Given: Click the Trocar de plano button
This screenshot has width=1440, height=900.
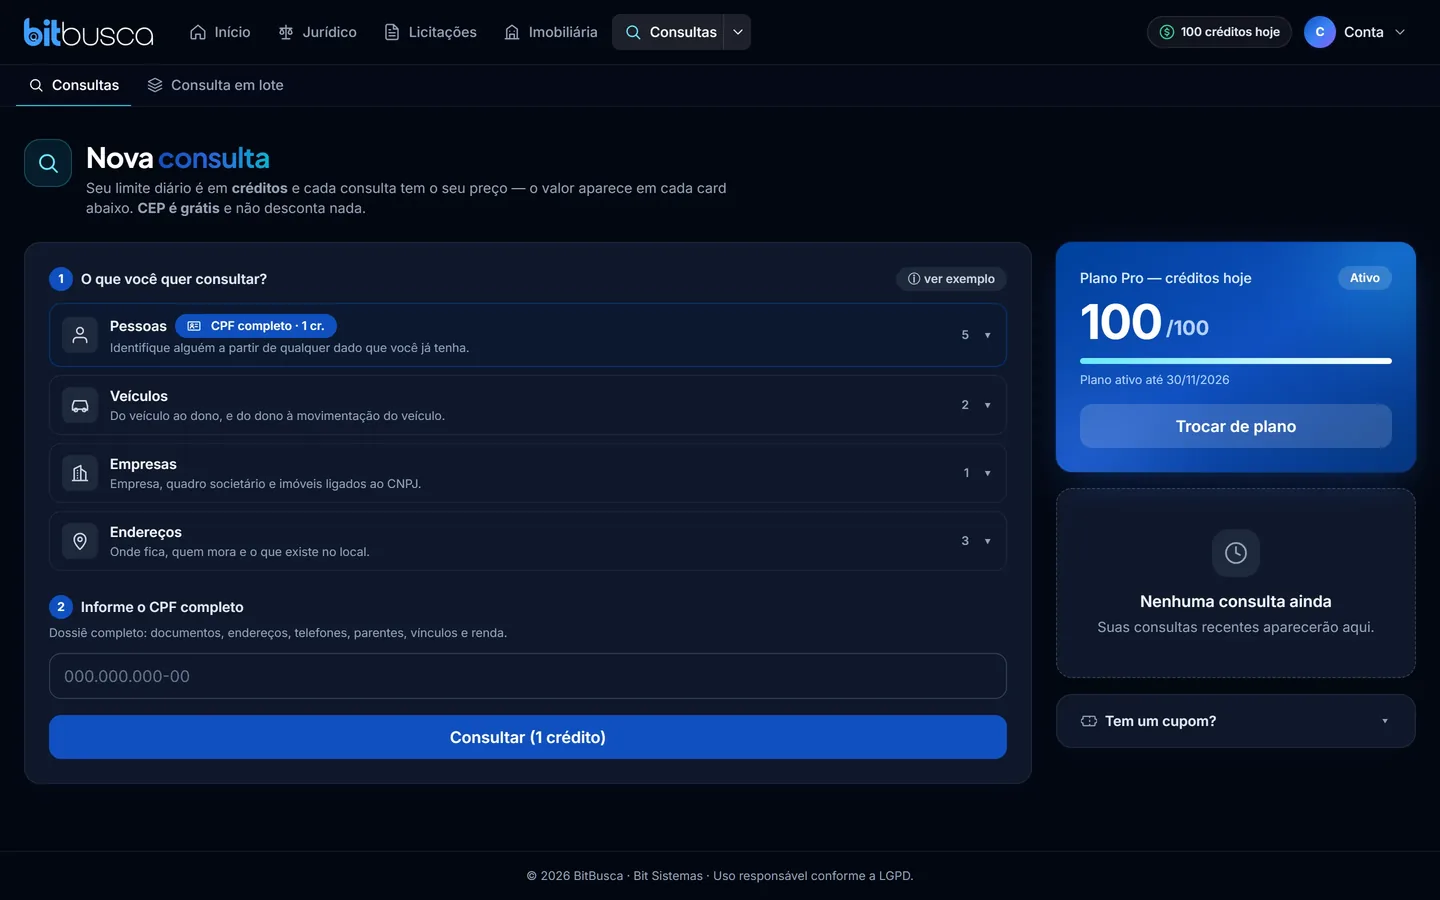Looking at the screenshot, I should click(1236, 426).
